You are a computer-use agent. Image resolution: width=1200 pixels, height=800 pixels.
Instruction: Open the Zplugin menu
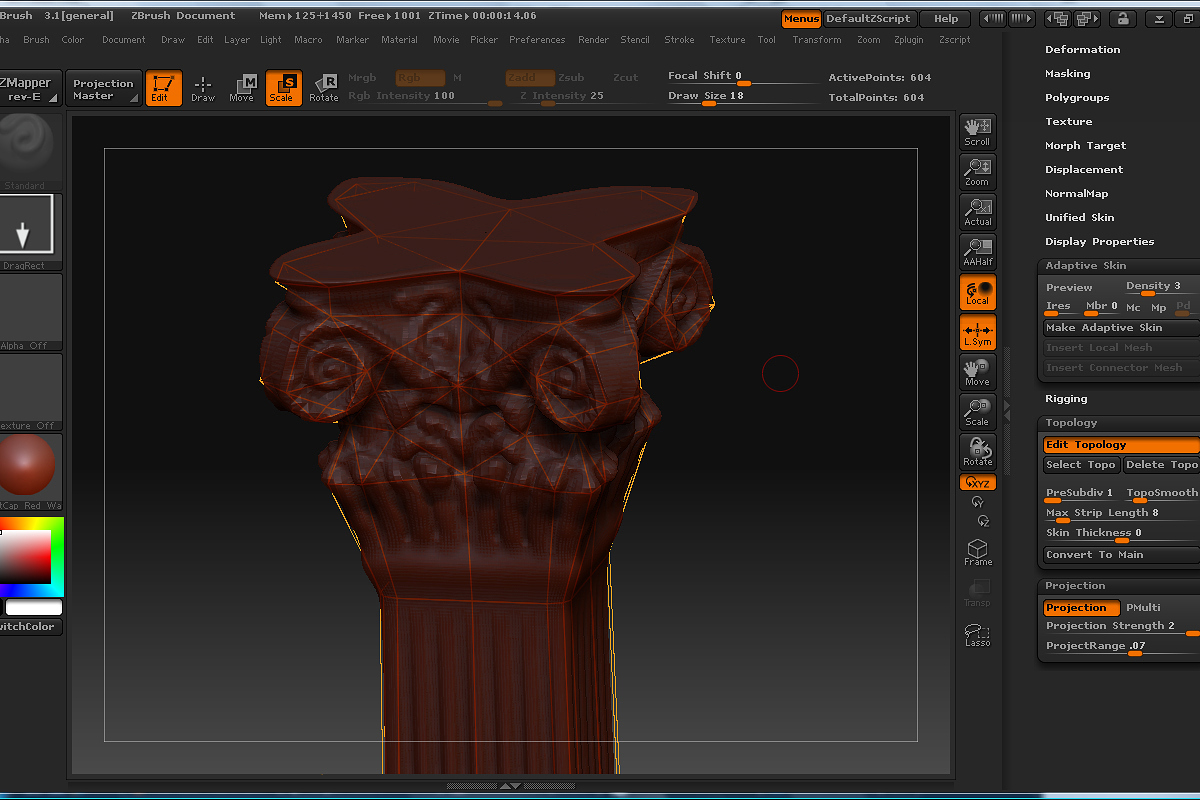click(x=909, y=40)
